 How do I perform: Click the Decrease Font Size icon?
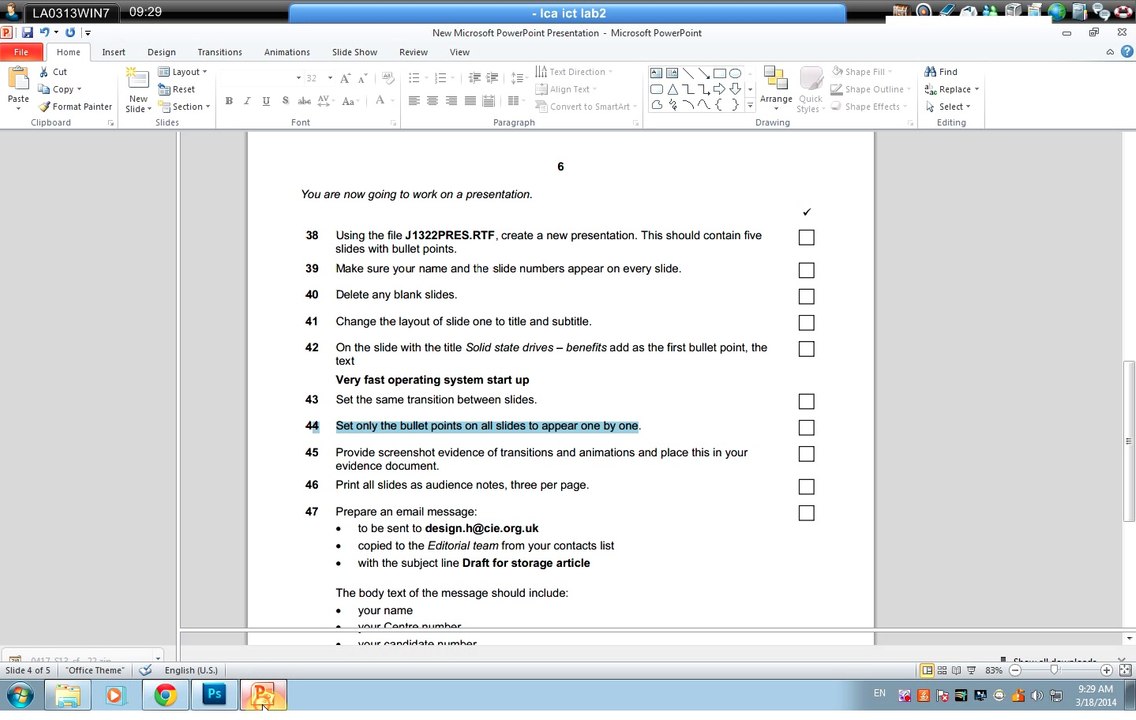(362, 78)
